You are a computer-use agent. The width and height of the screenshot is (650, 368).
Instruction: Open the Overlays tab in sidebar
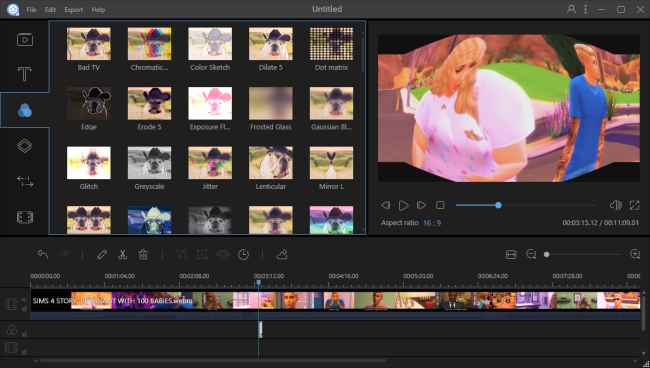point(25,146)
